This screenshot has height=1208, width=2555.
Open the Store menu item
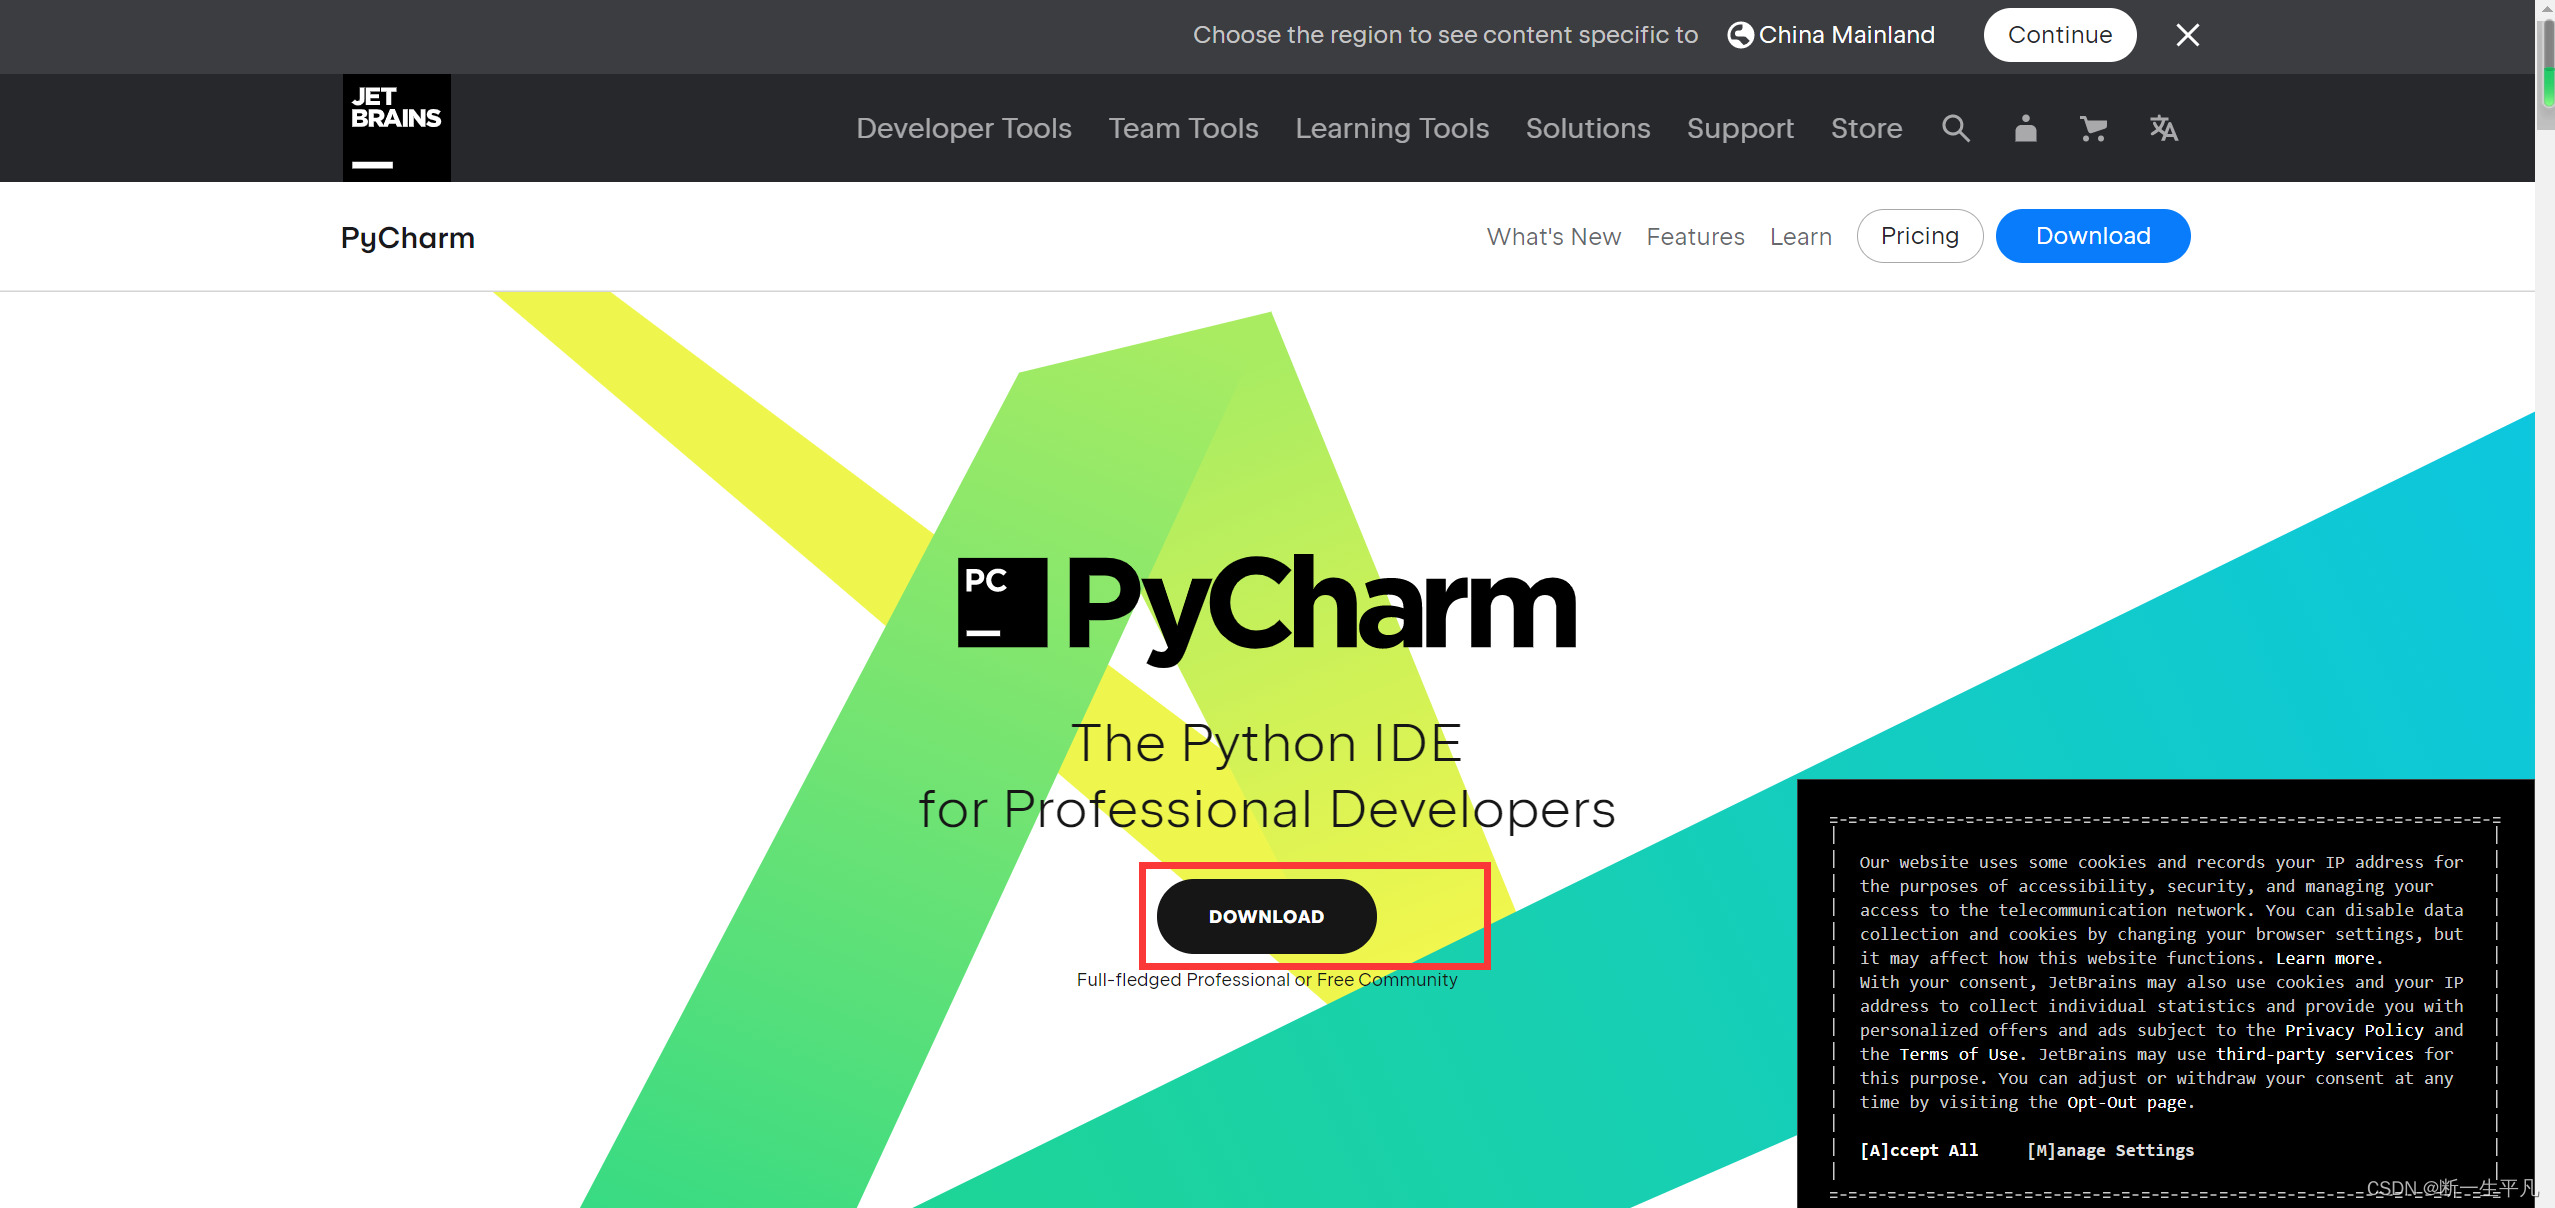[x=1866, y=128]
